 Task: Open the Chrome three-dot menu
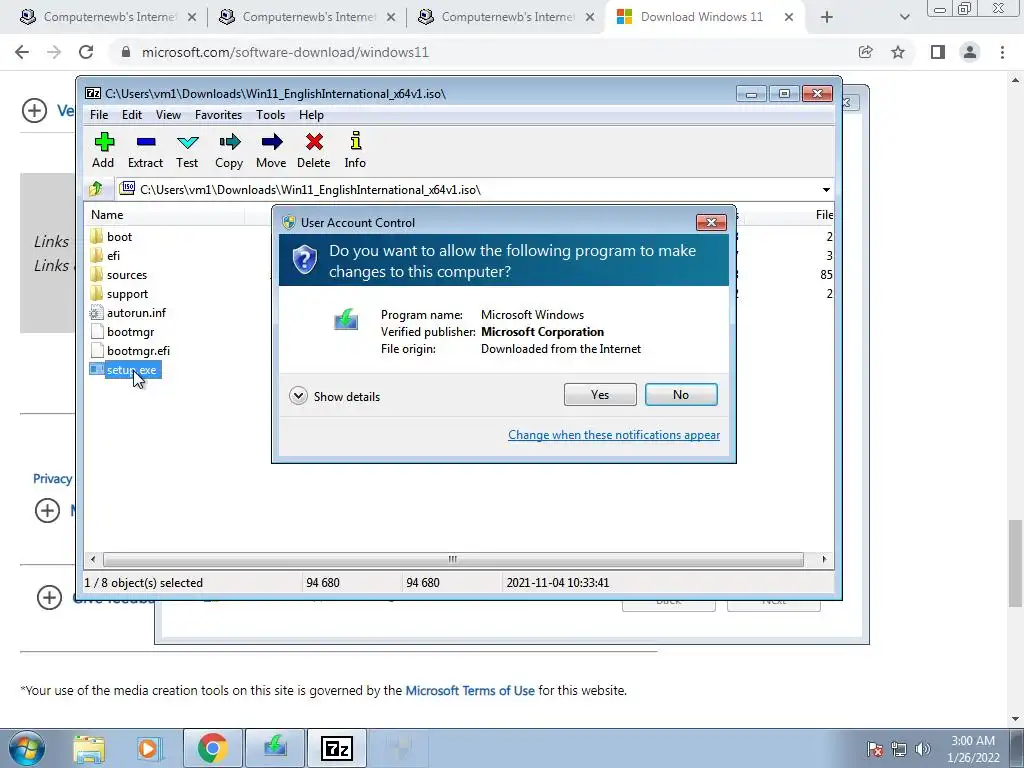click(x=1002, y=52)
